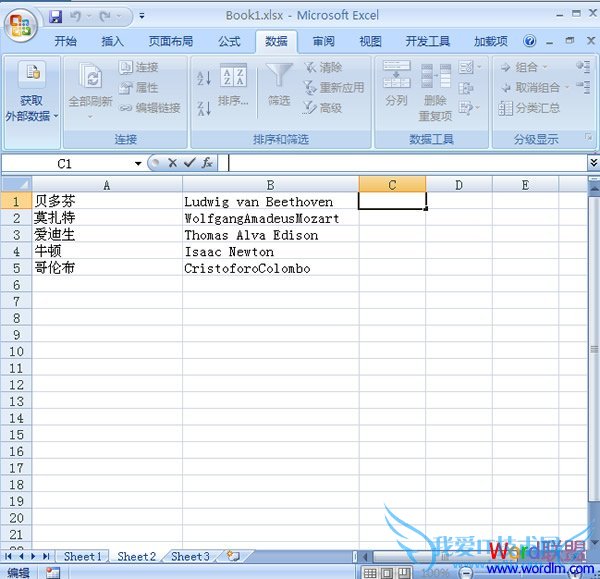This screenshot has width=600, height=579.
Task: Open Excel help with the question mark
Action: click(530, 41)
